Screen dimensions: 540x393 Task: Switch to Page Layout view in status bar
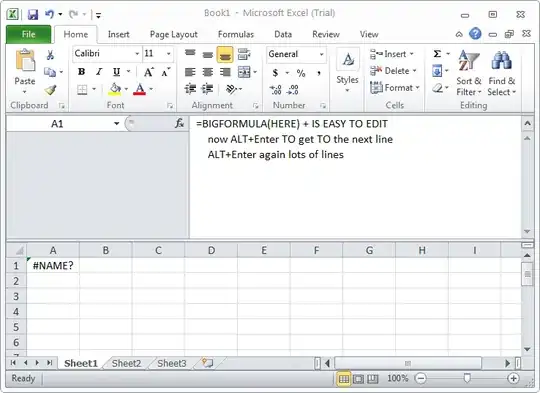(x=358, y=379)
